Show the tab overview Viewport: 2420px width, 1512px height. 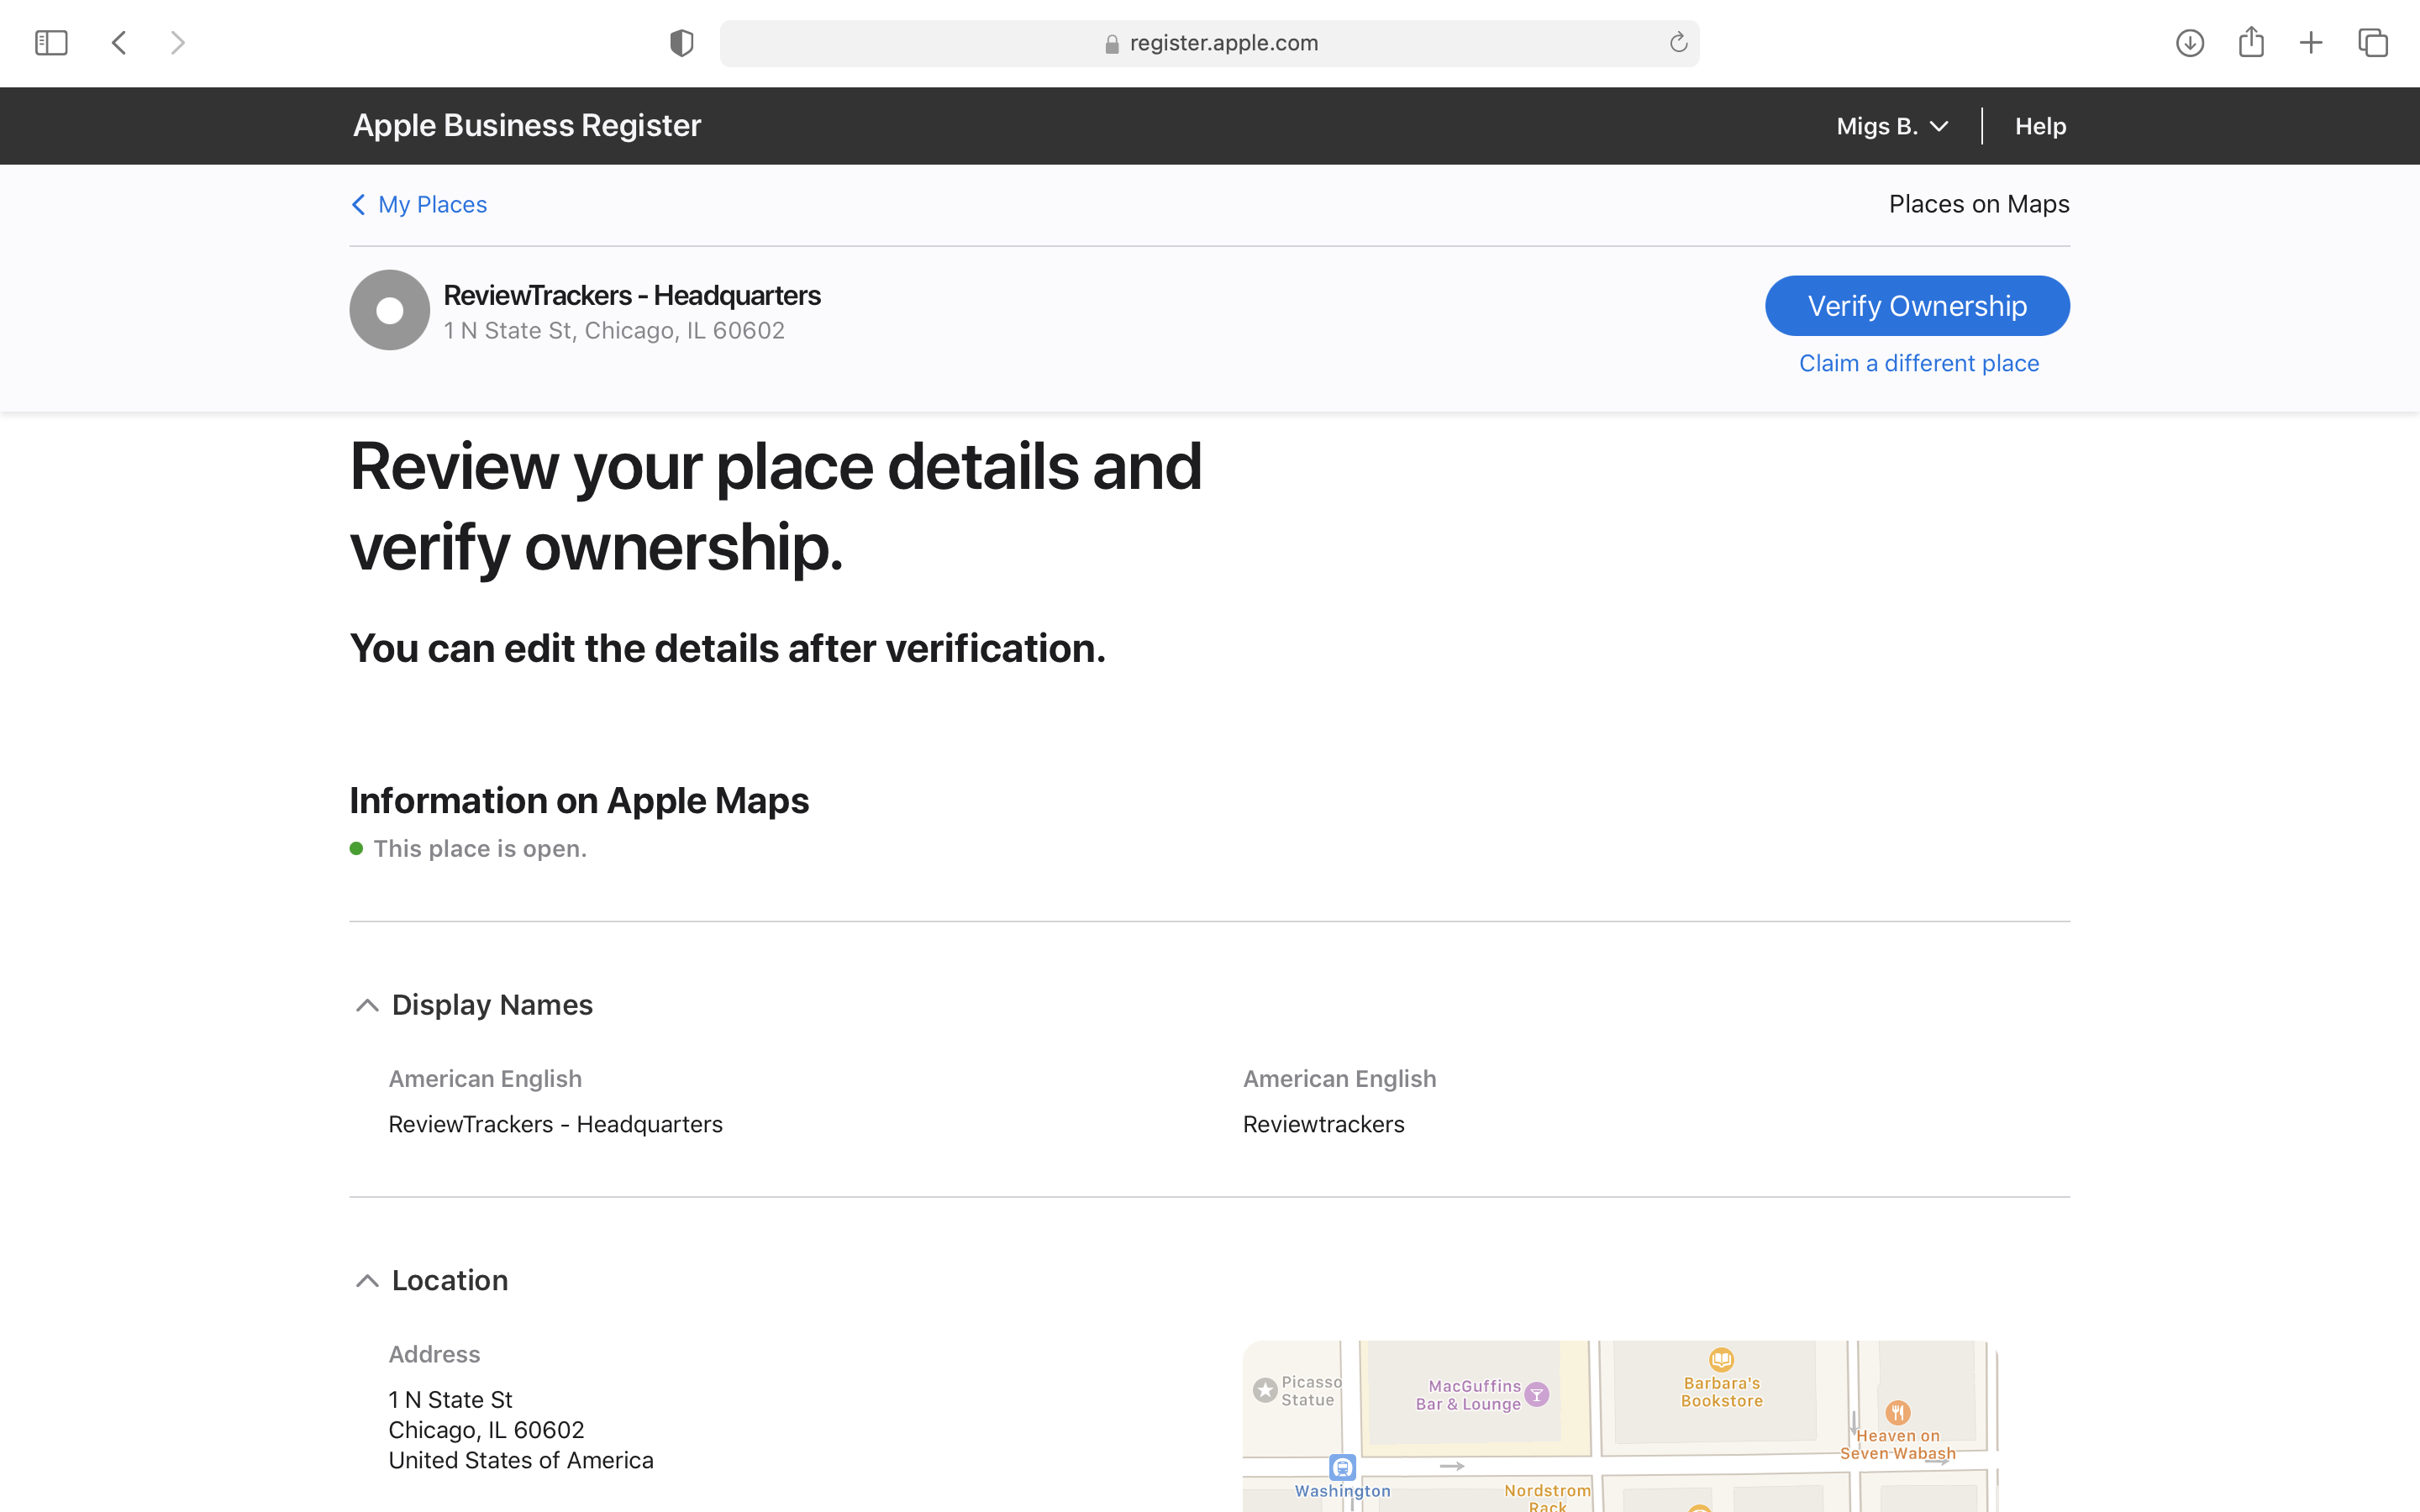tap(2372, 42)
